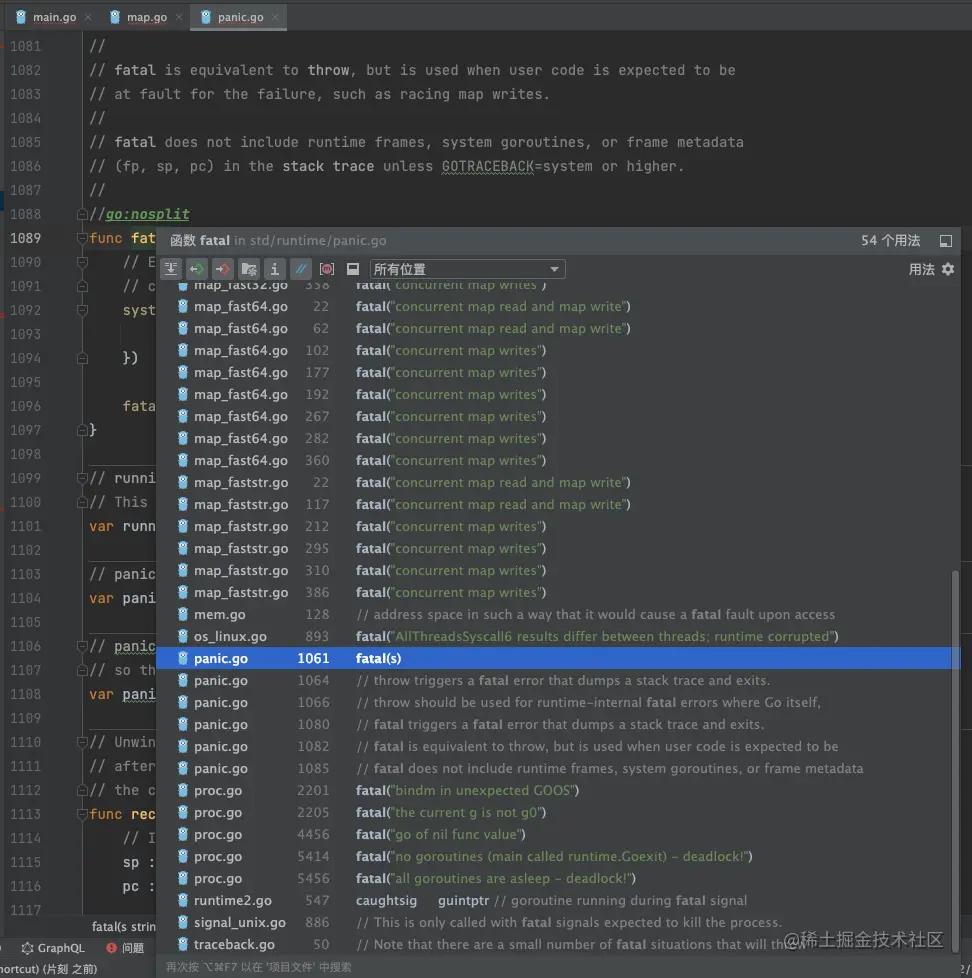Image resolution: width=972 pixels, height=978 pixels.
Task: Select map_fast64.go line 22 usage
Action: pyautogui.click(x=554, y=306)
